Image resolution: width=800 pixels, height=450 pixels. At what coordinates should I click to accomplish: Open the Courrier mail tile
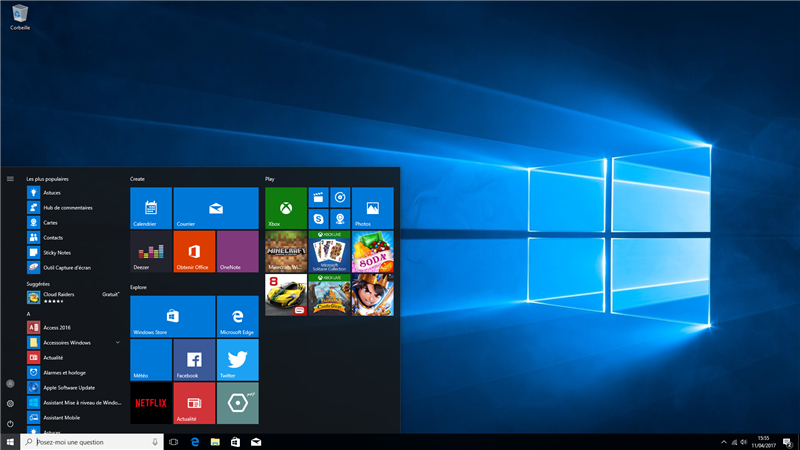tap(216, 208)
